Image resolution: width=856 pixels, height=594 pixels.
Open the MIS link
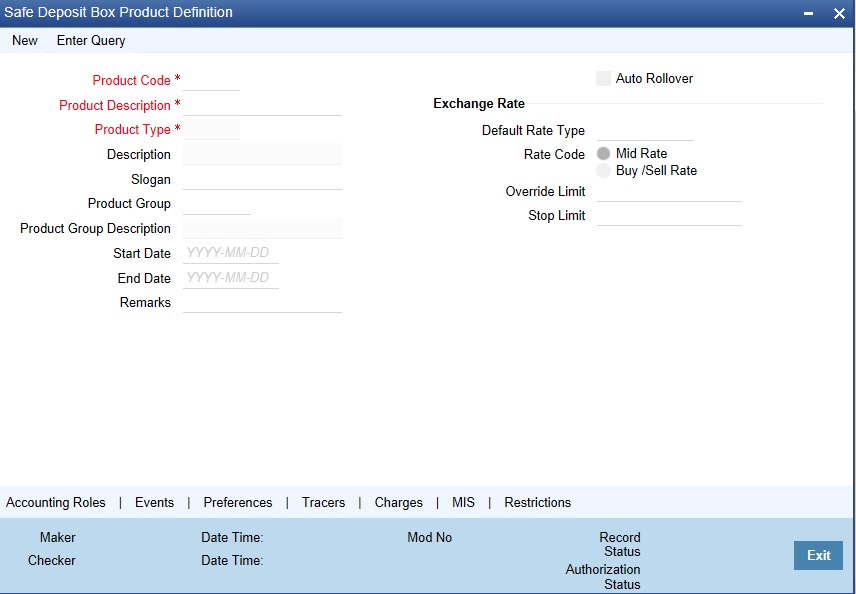point(463,502)
